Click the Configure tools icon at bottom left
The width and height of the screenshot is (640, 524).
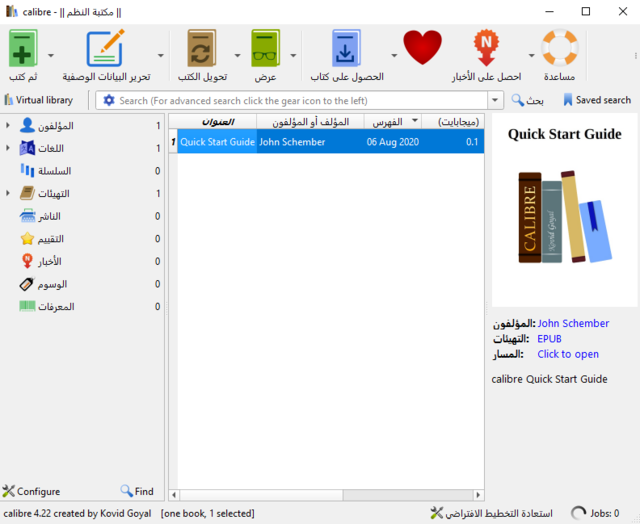pos(8,491)
